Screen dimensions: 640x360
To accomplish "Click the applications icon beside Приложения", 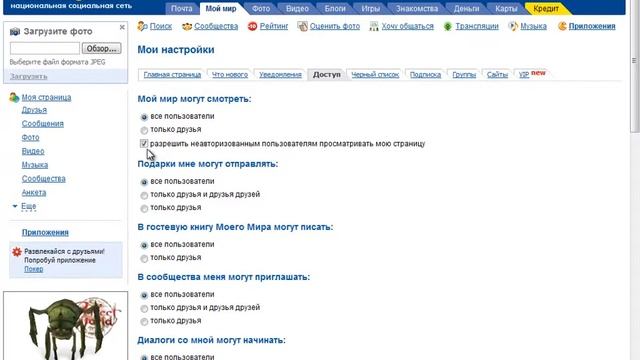I will coord(562,27).
